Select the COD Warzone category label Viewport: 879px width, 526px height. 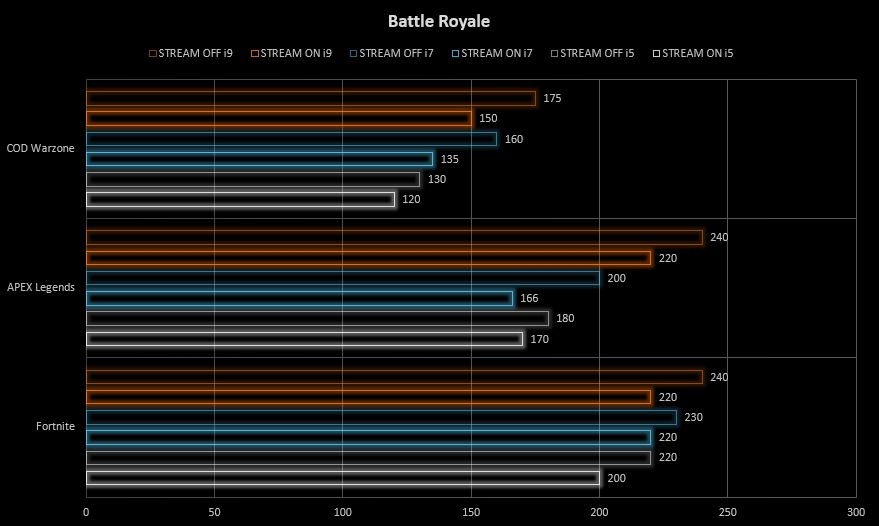(40, 148)
